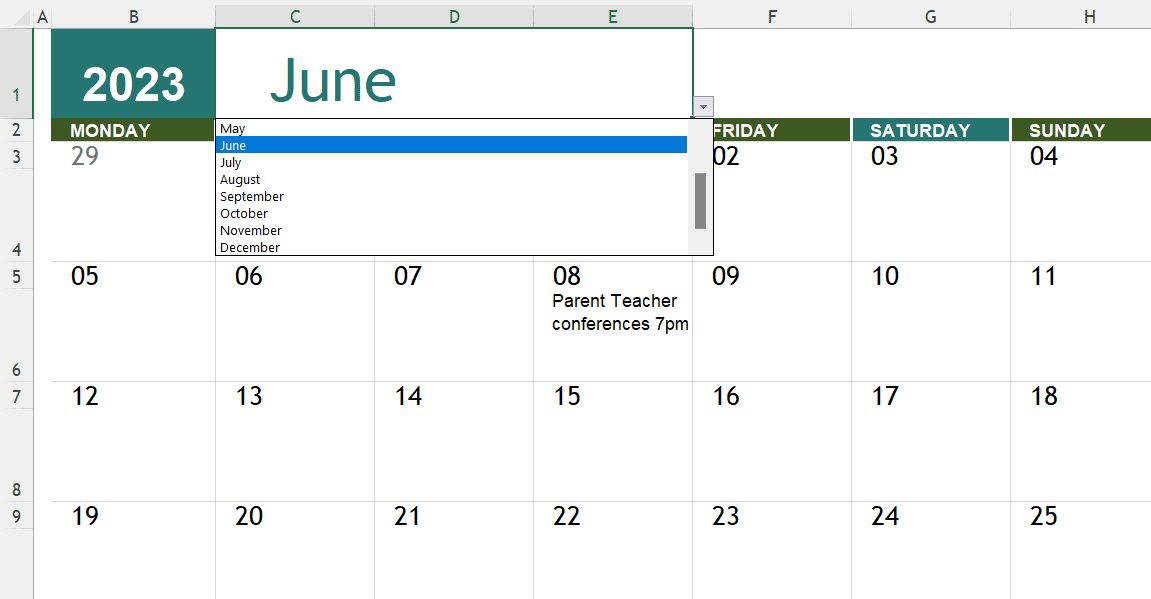Select column B header
The height and width of the screenshot is (599, 1151).
click(x=132, y=16)
